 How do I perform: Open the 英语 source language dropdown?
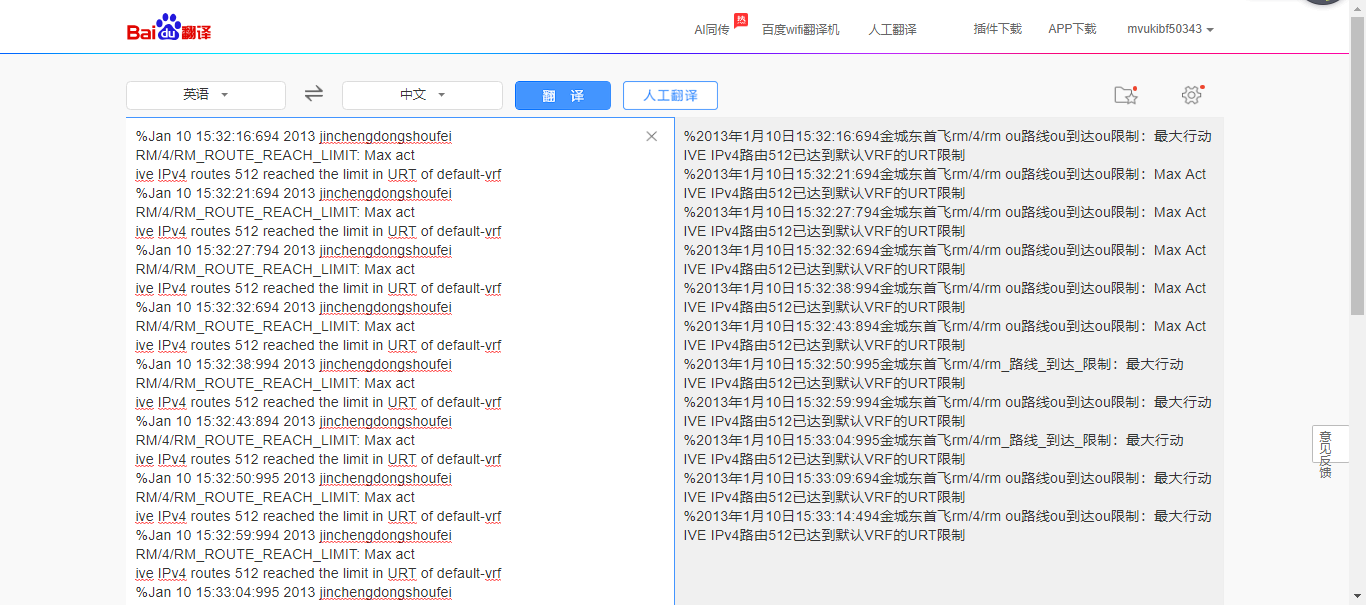point(206,95)
